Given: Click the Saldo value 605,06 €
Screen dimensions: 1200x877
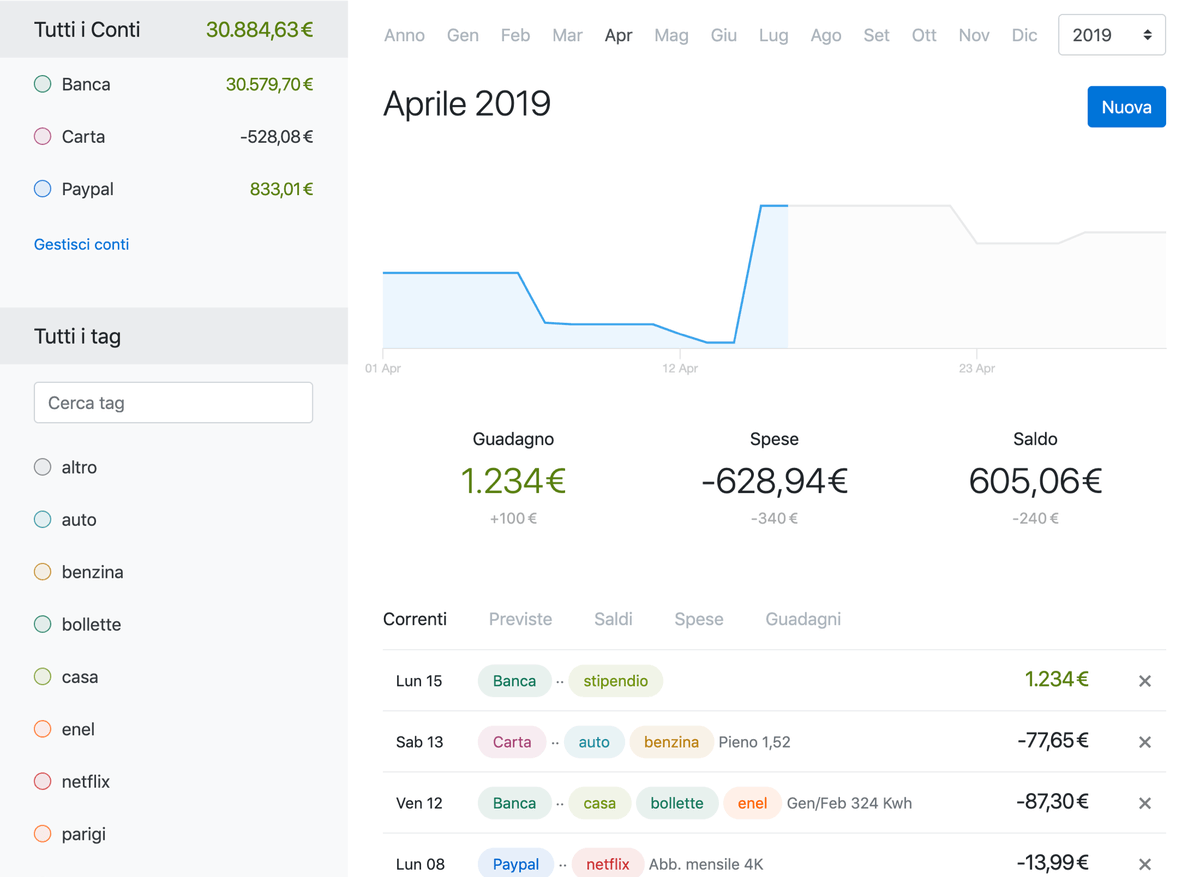Looking at the screenshot, I should click(x=1035, y=481).
